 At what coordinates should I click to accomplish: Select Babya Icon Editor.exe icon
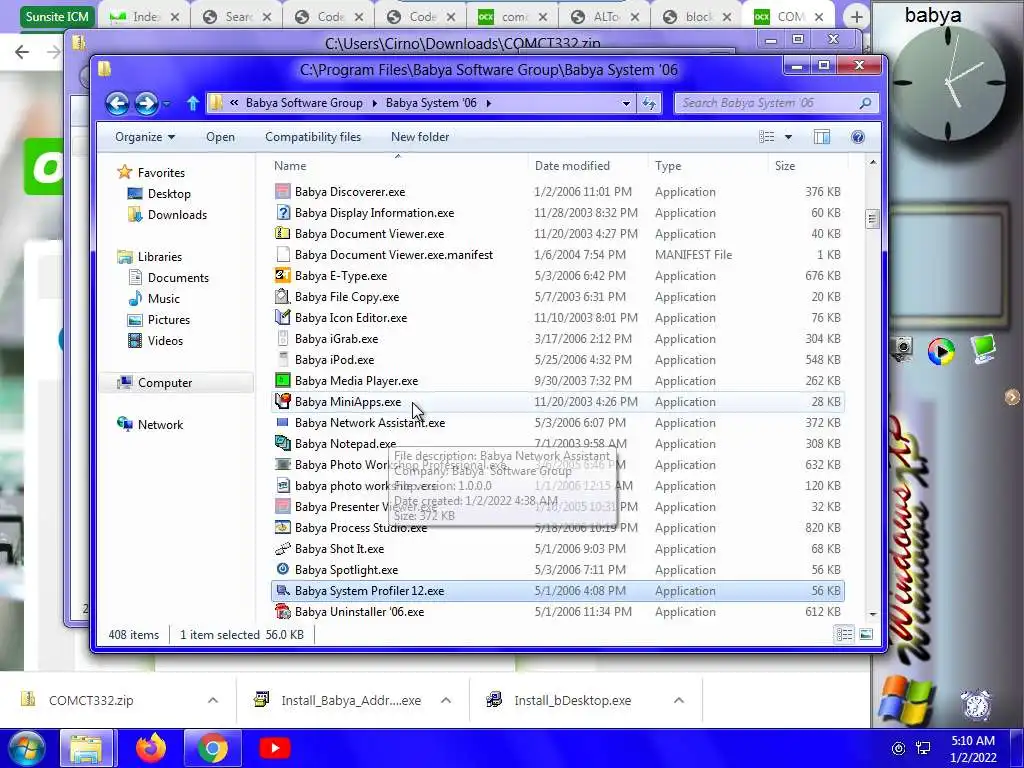pos(282,317)
